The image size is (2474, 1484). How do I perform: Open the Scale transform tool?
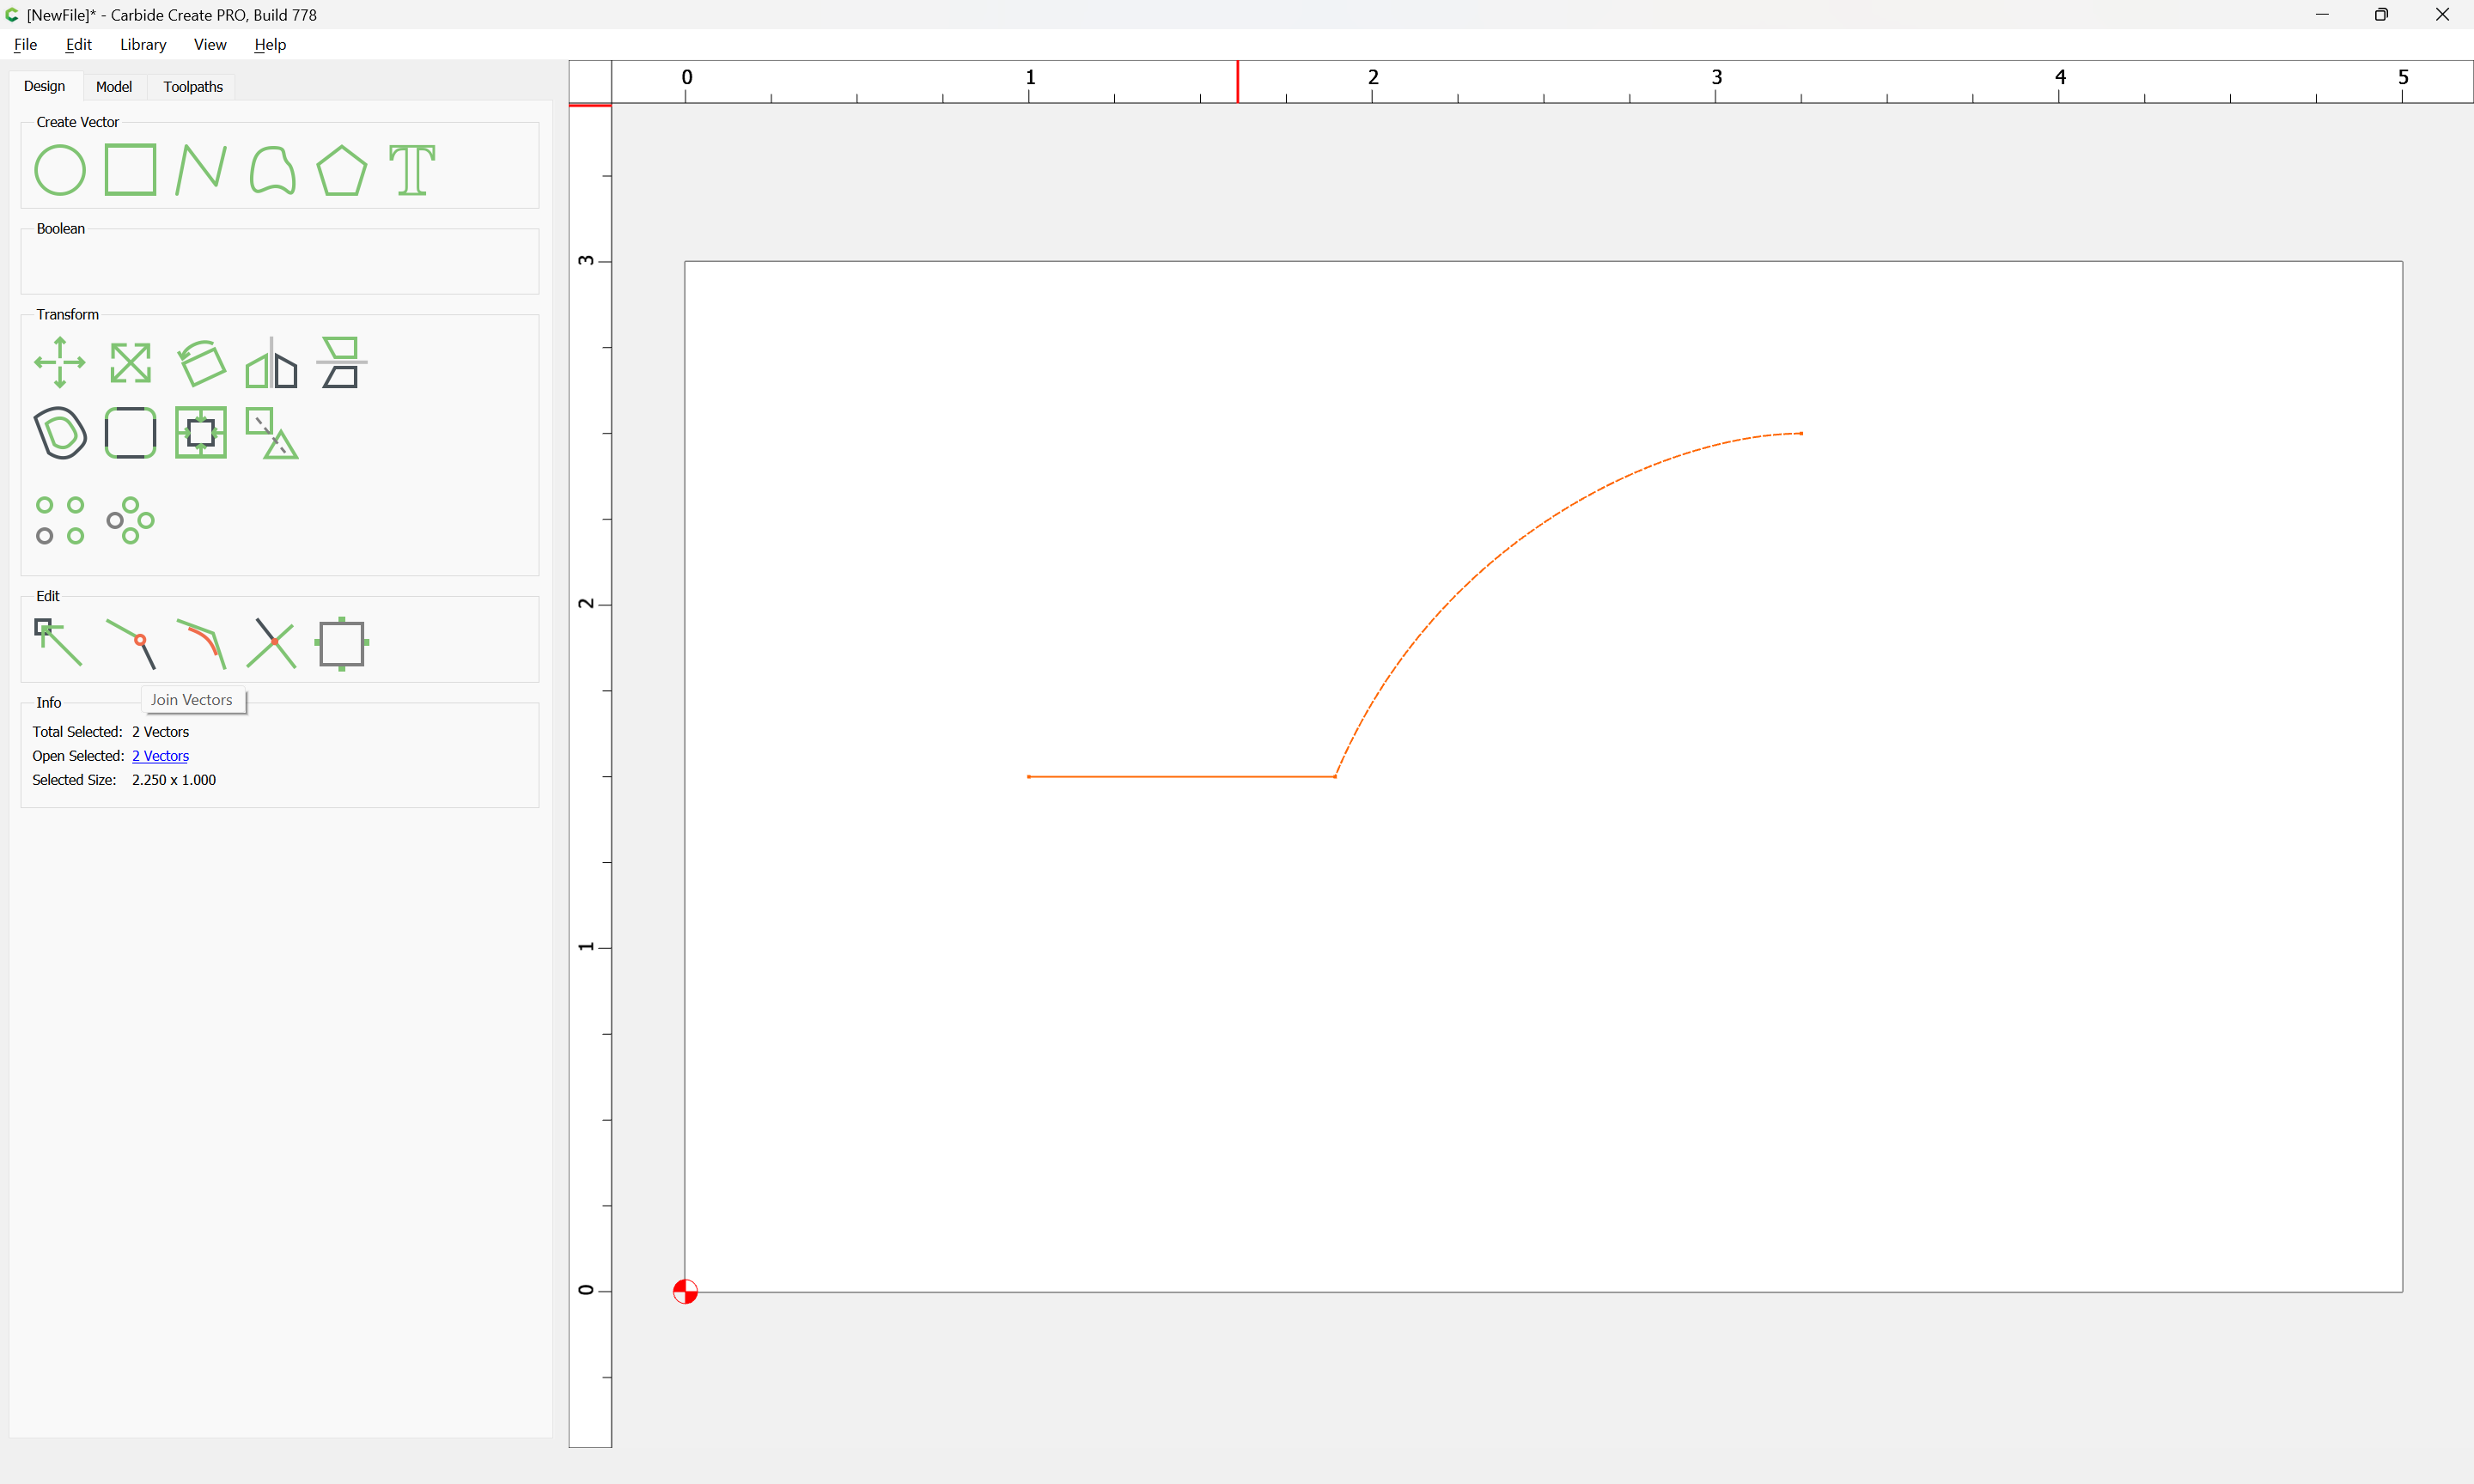131,363
